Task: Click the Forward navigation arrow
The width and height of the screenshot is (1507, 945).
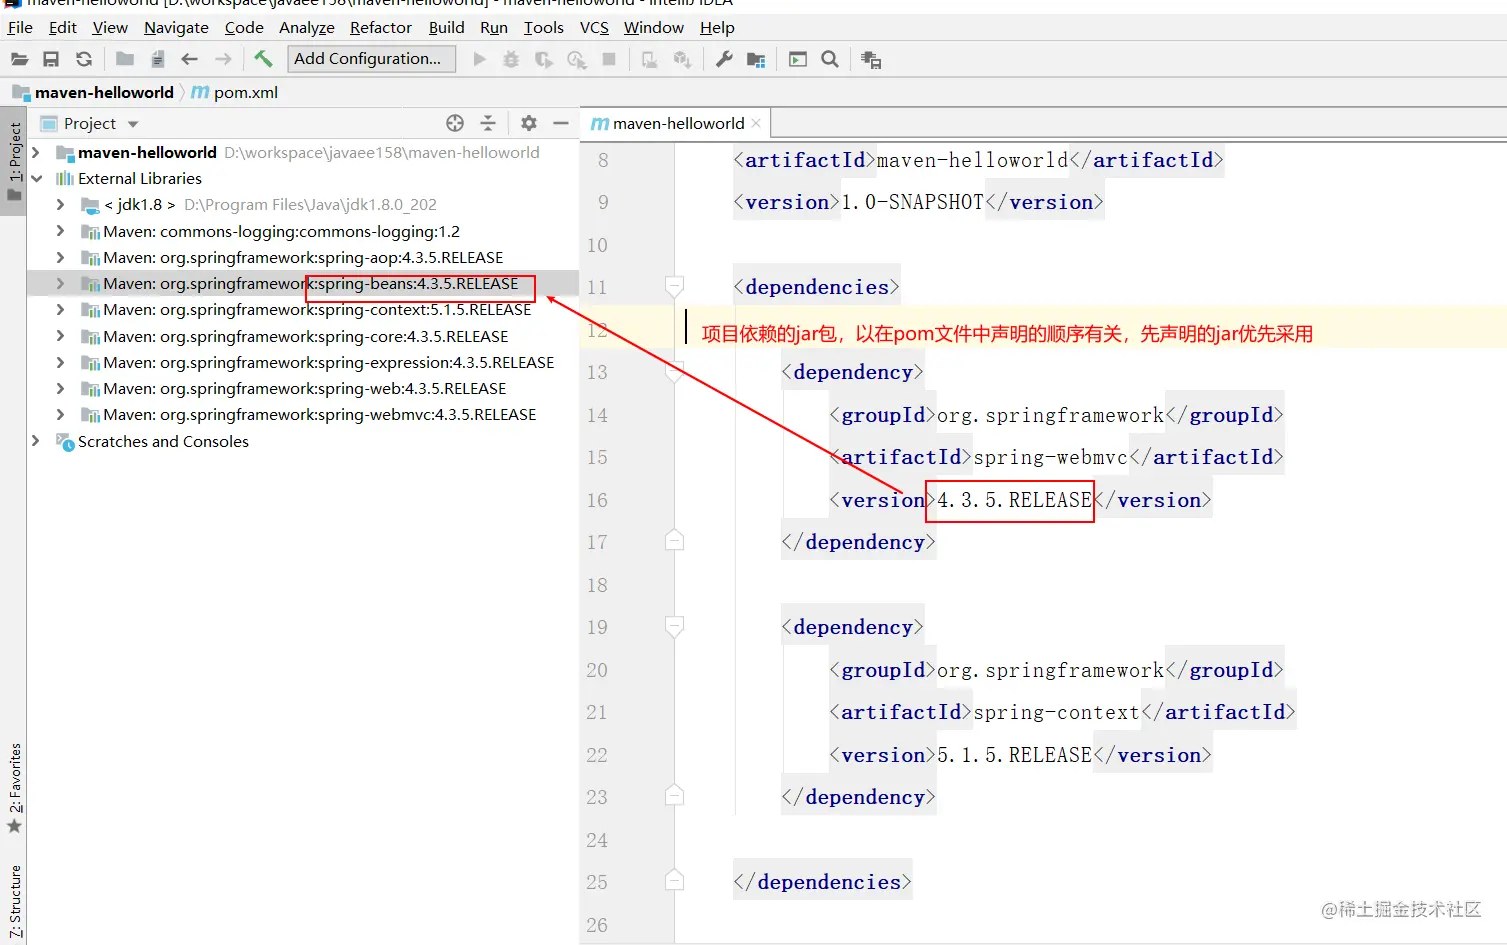Action: (223, 60)
